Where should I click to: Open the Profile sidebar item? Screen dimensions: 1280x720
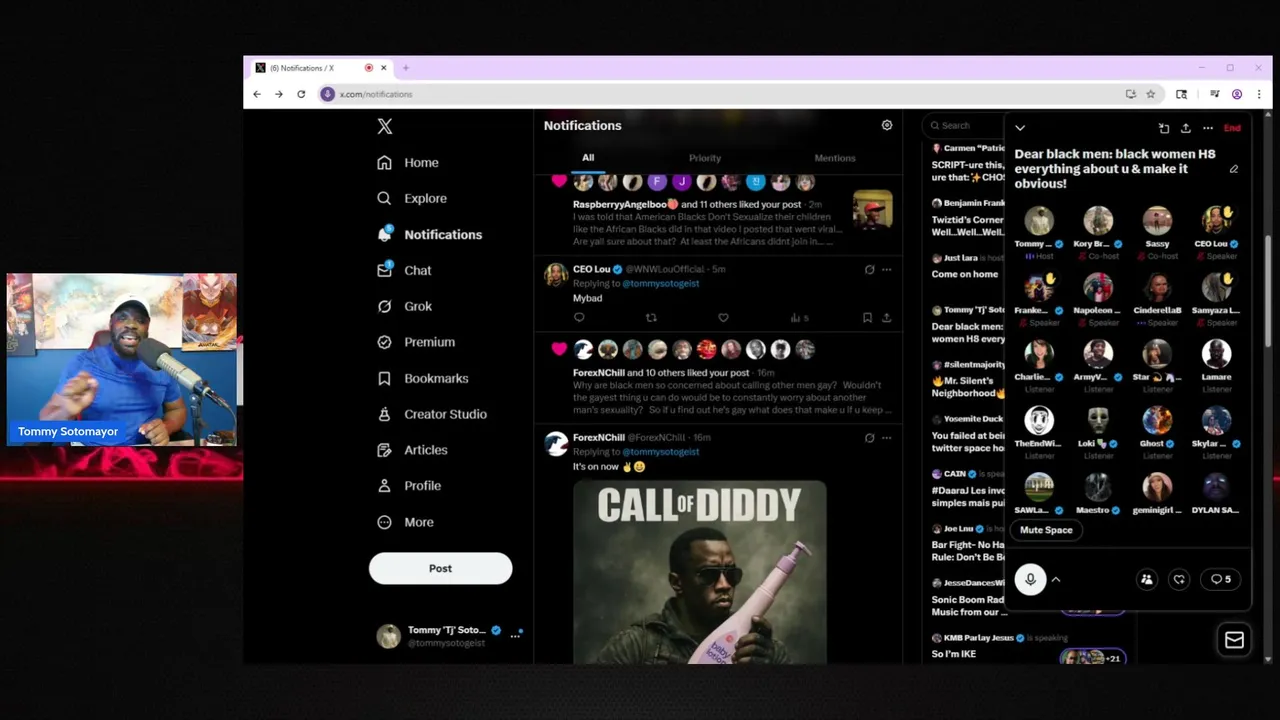coord(408,486)
